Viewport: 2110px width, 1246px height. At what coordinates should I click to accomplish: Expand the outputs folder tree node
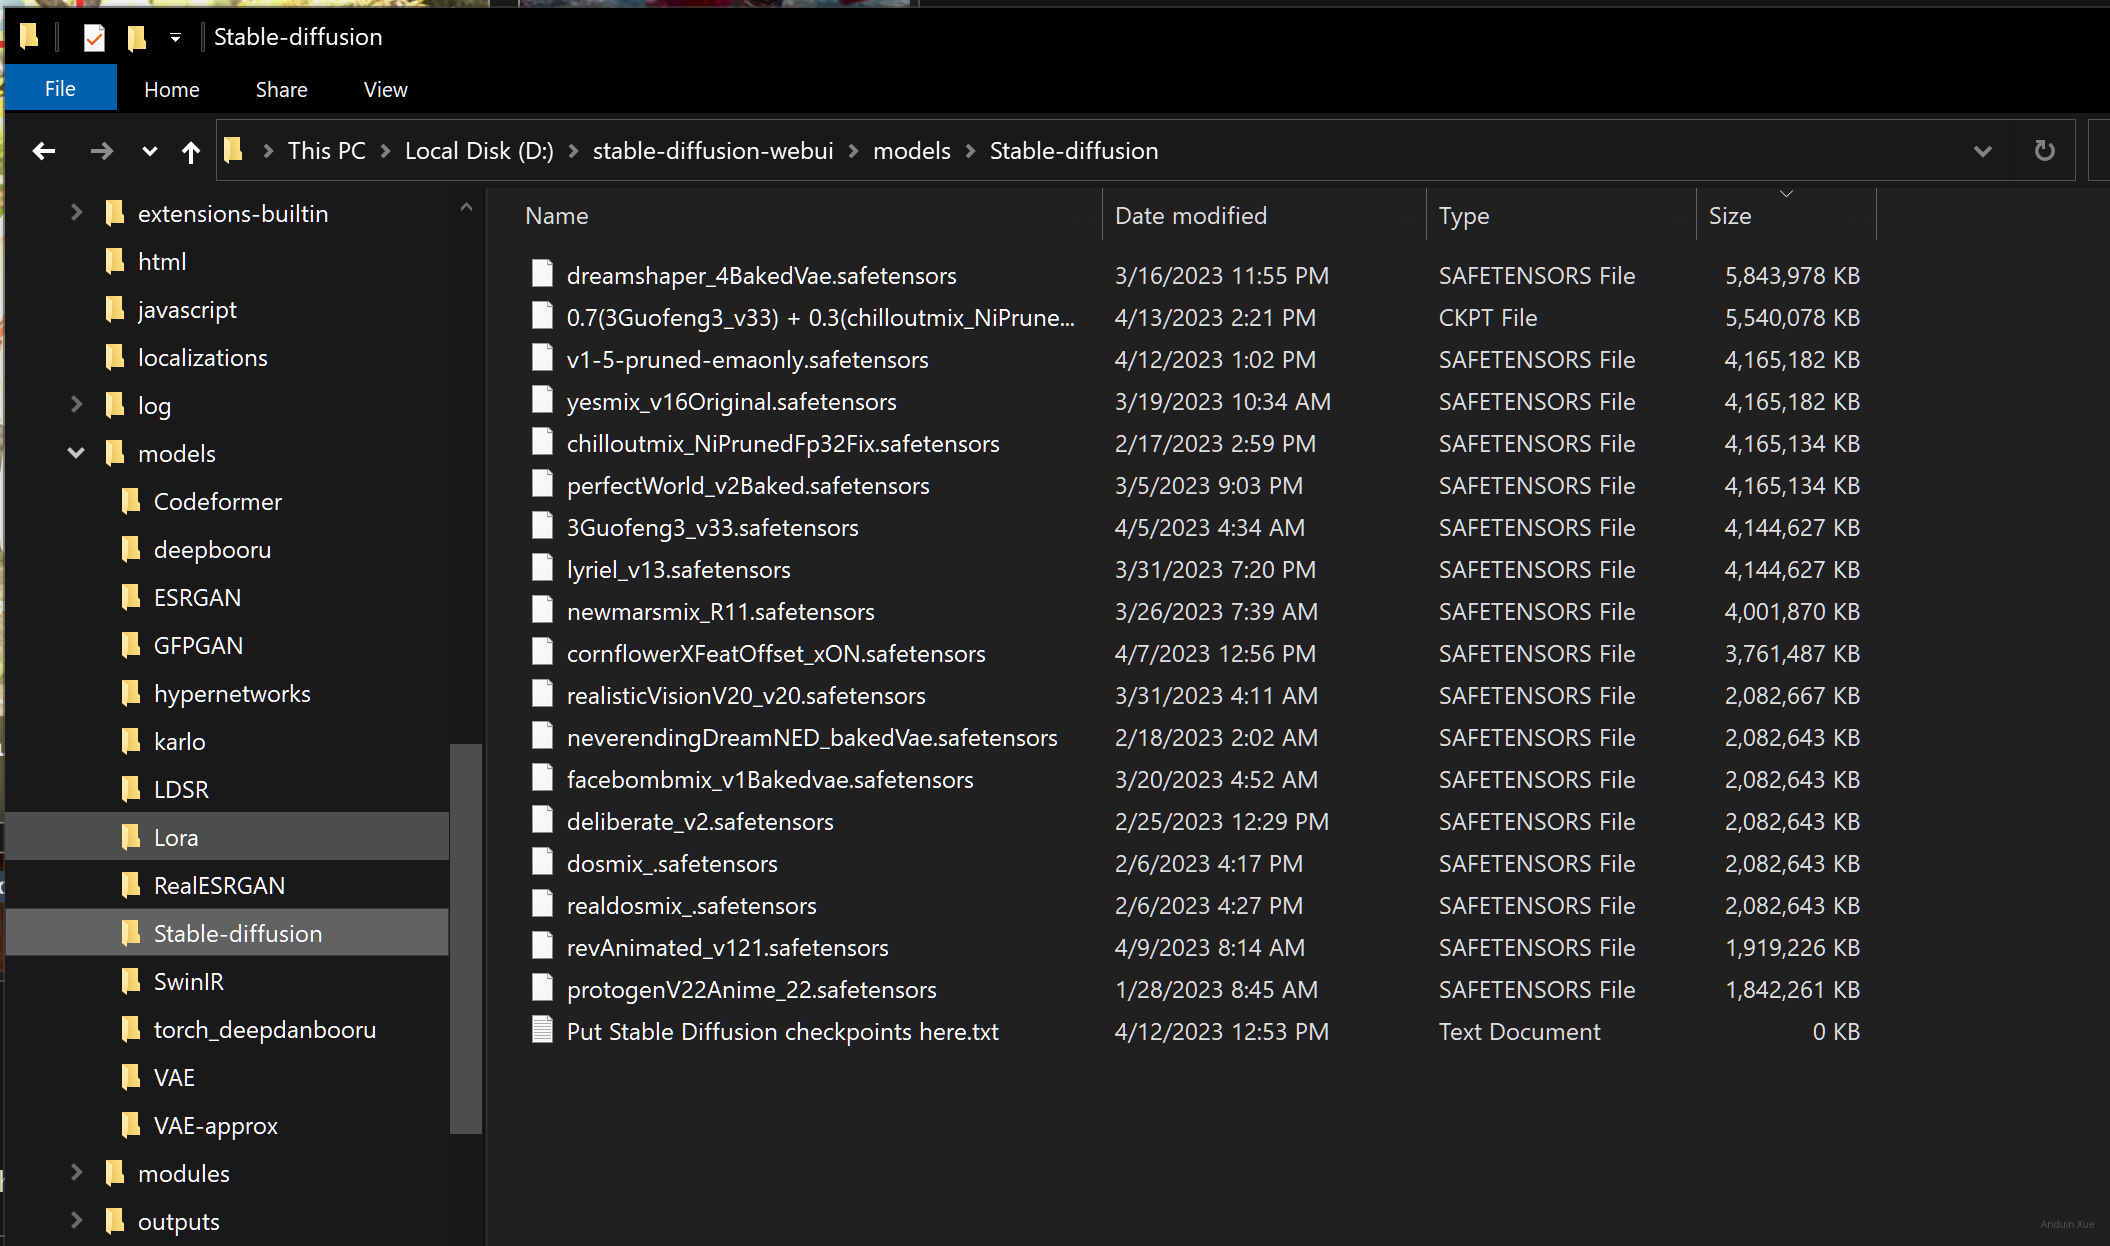click(x=76, y=1220)
